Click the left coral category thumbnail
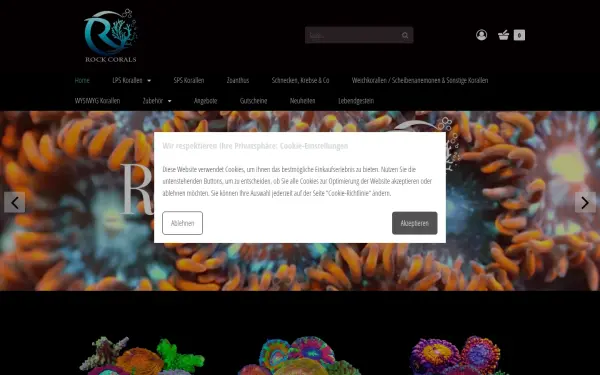The height and width of the screenshot is (375, 600). [142, 356]
